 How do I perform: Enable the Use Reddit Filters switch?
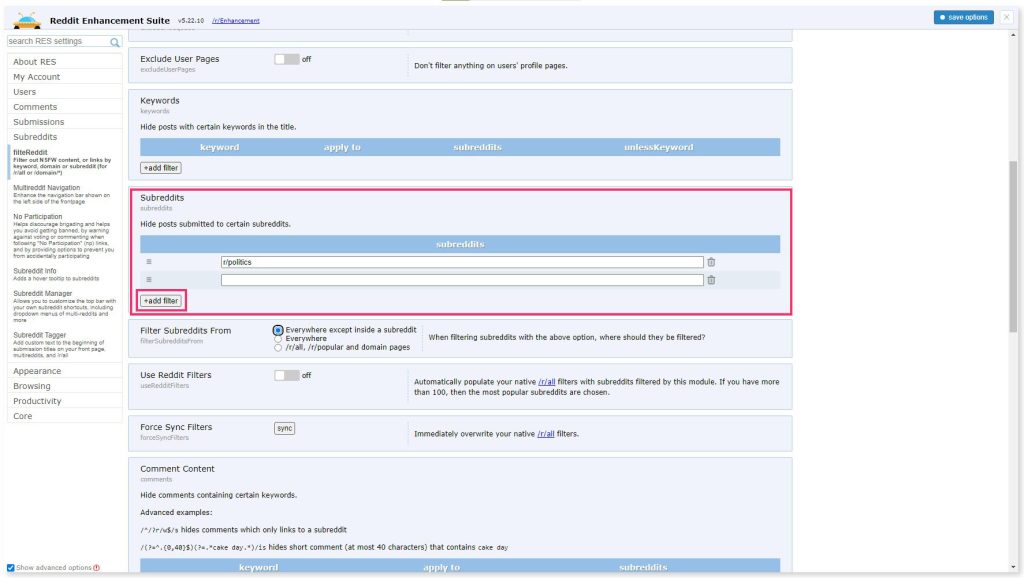286,375
